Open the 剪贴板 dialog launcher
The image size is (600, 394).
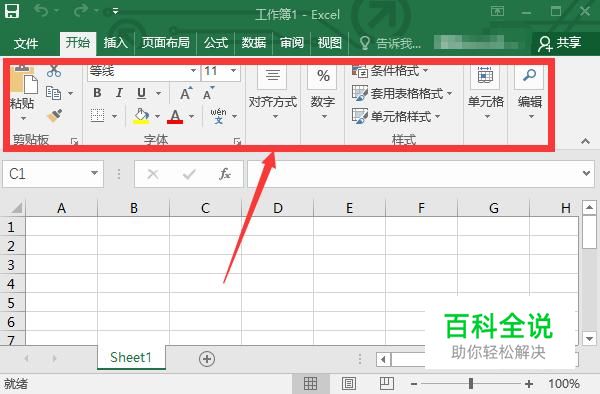(x=74, y=141)
